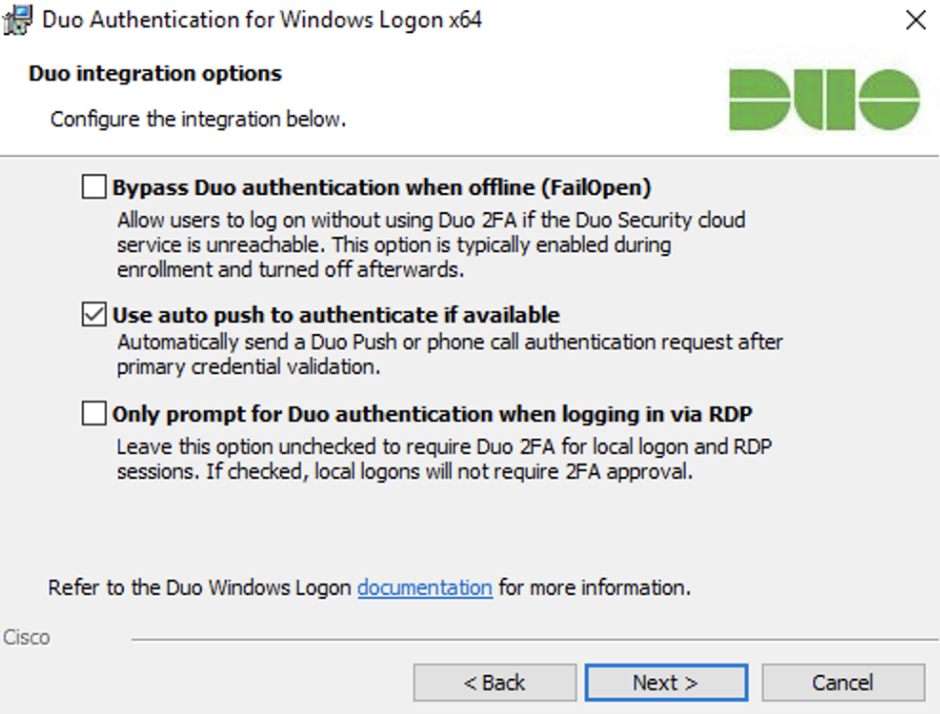Cancel the Duo installation

[x=843, y=682]
